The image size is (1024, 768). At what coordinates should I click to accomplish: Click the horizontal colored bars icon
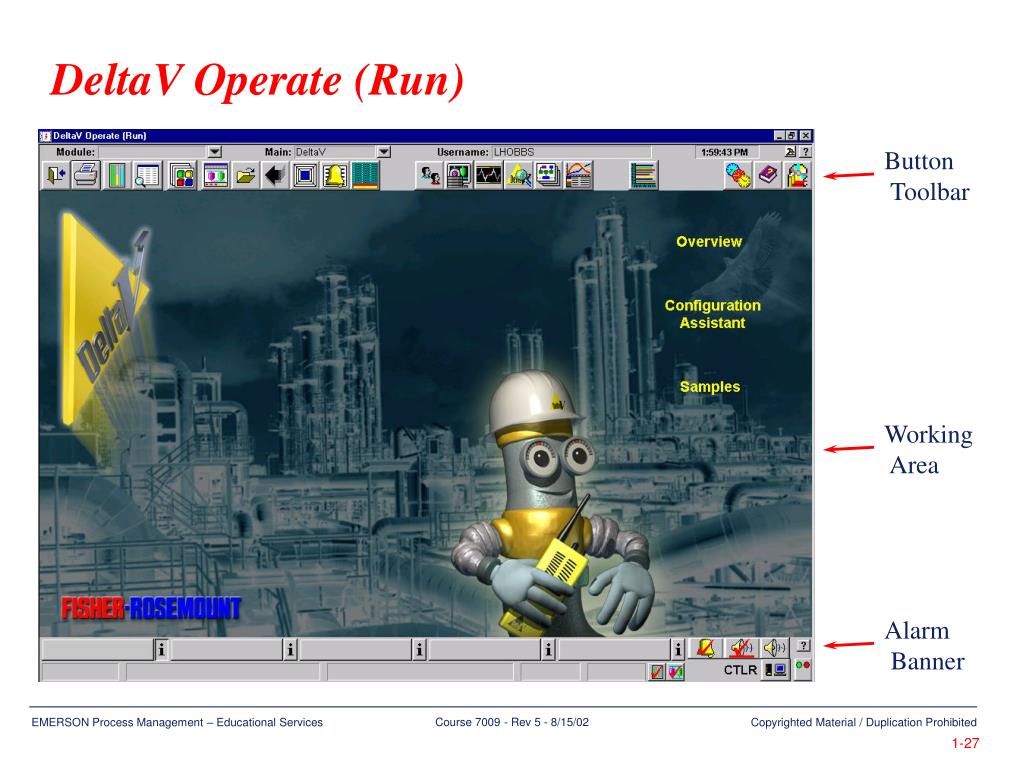pos(644,175)
